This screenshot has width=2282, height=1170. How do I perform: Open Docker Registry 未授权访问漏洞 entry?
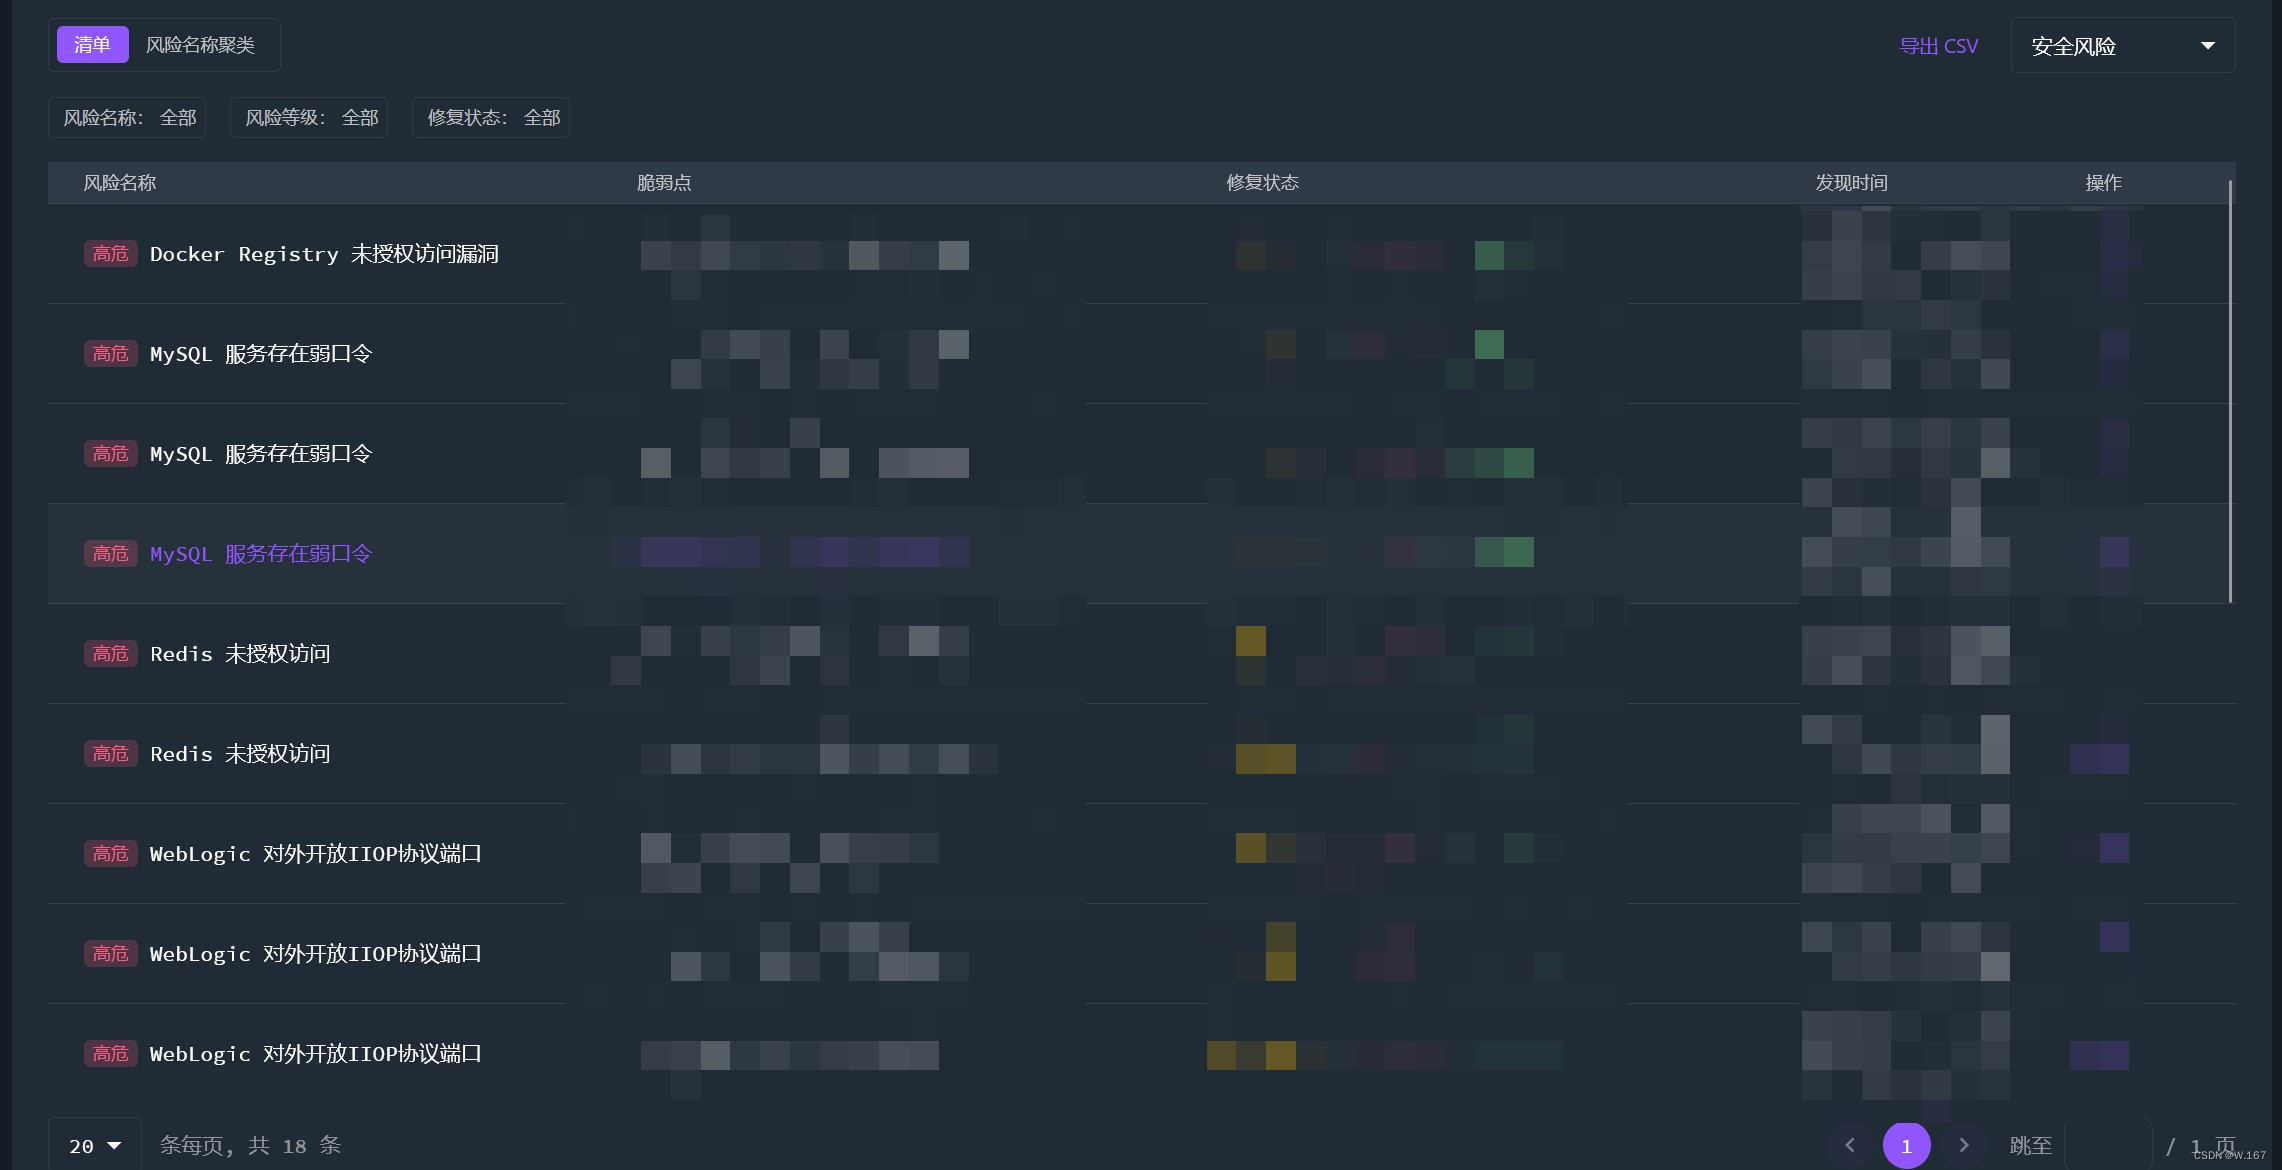tap(324, 254)
